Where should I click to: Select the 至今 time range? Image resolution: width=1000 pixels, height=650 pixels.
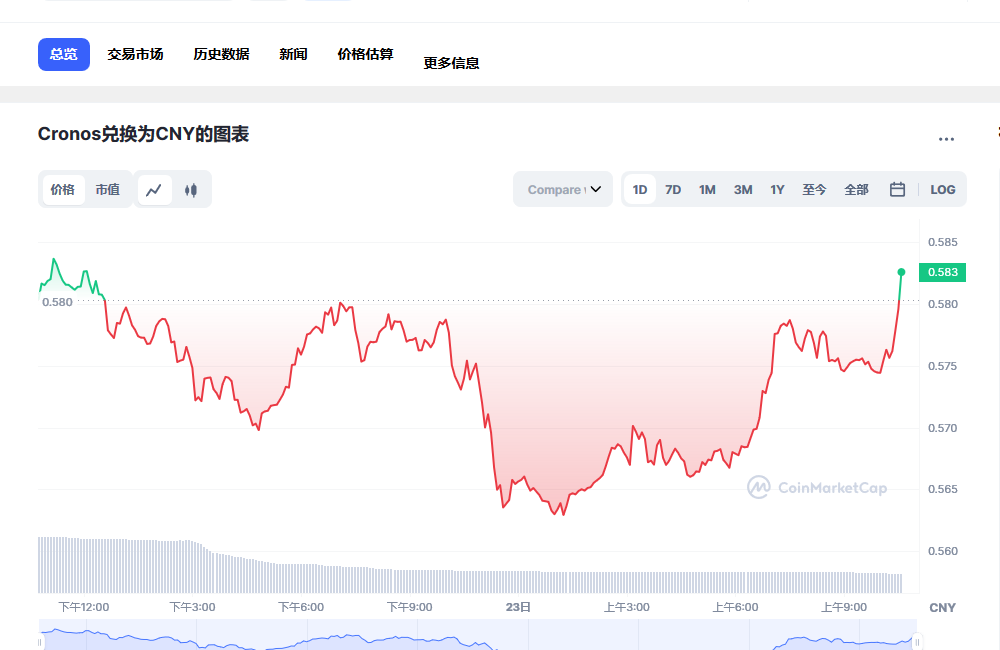[x=814, y=189]
